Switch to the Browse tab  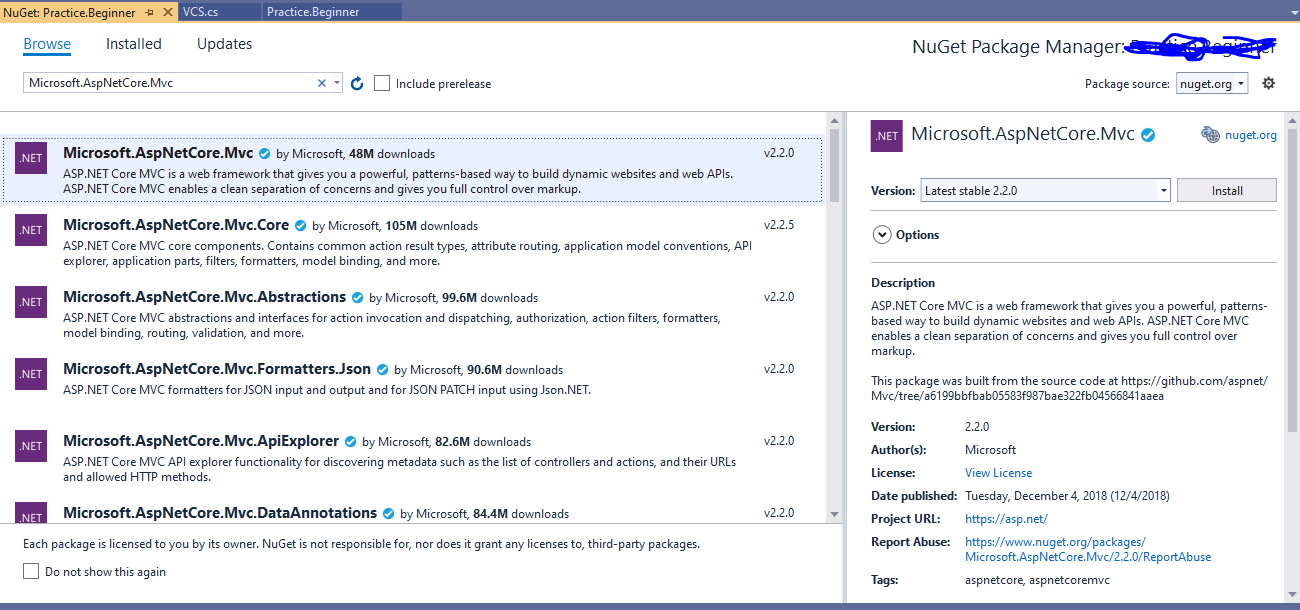(x=47, y=44)
